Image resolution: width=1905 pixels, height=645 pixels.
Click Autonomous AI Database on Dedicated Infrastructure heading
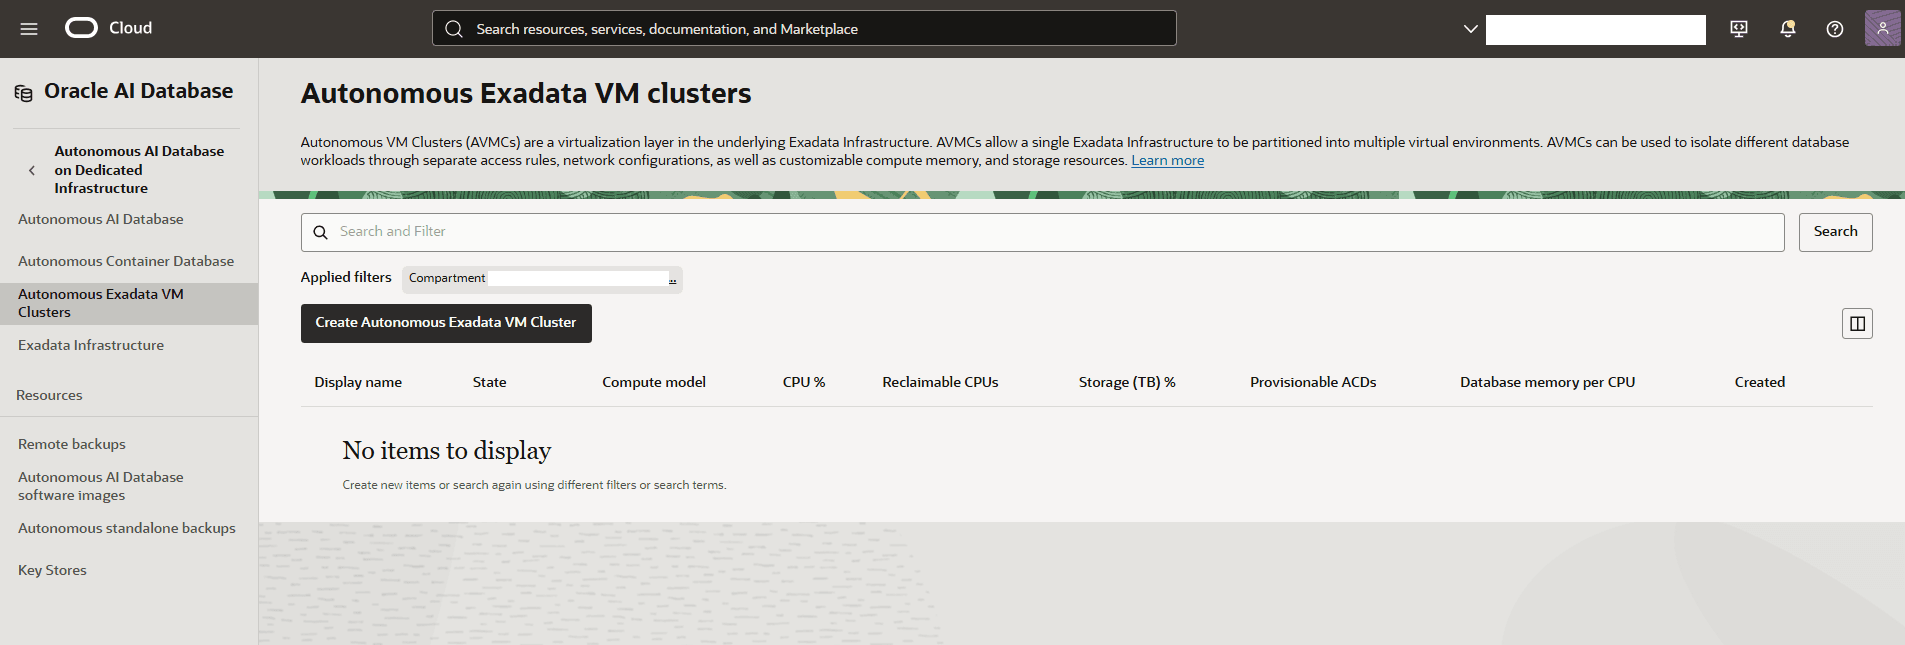tap(139, 170)
